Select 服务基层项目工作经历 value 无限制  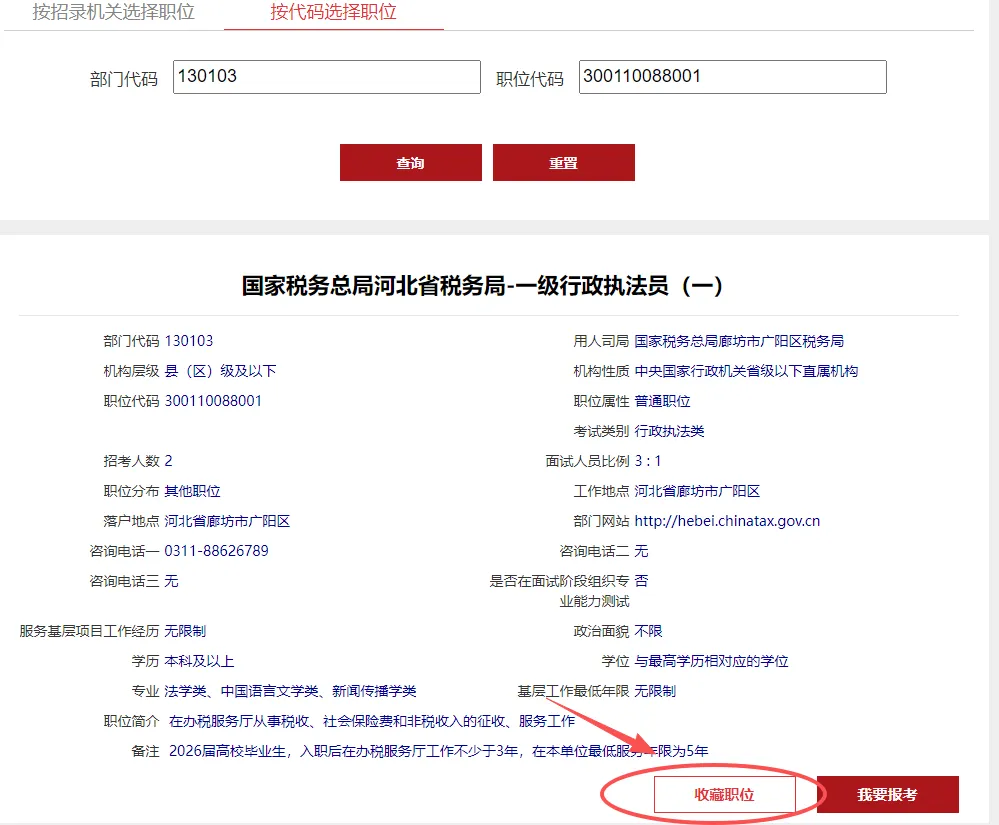pyautogui.click(x=185, y=631)
